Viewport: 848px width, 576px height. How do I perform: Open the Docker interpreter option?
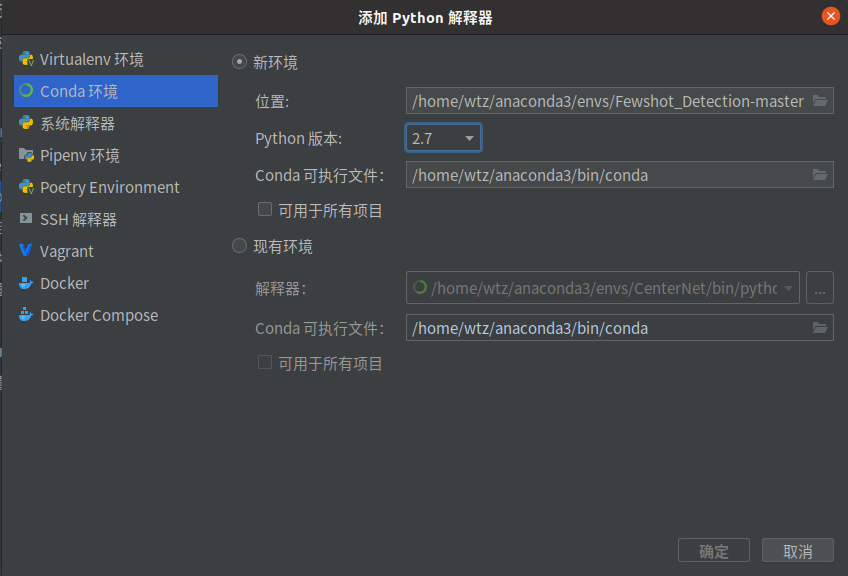click(x=65, y=283)
